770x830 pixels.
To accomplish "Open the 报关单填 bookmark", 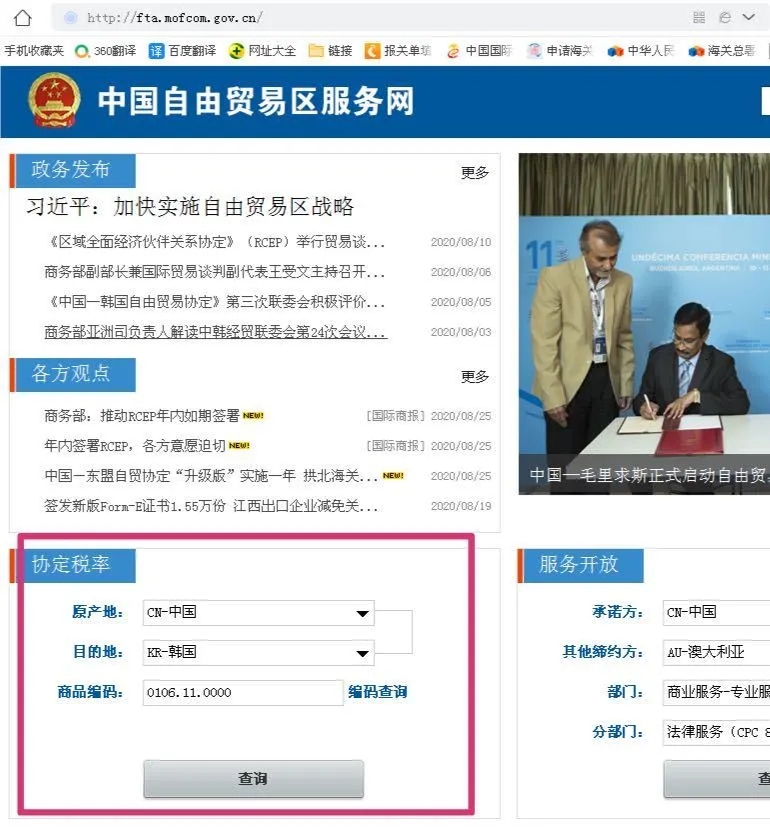I will (x=398, y=51).
